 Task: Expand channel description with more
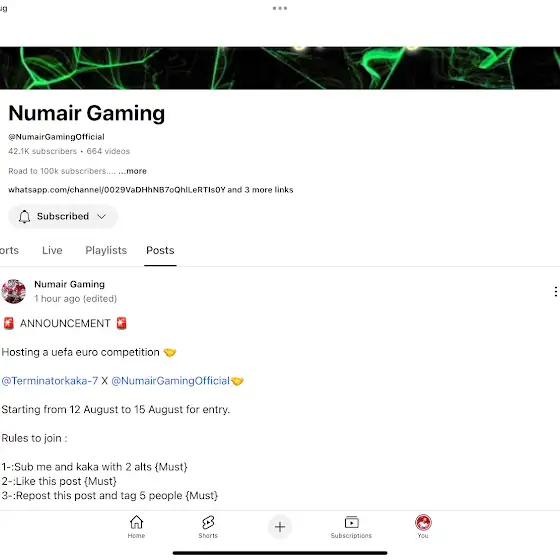132,171
